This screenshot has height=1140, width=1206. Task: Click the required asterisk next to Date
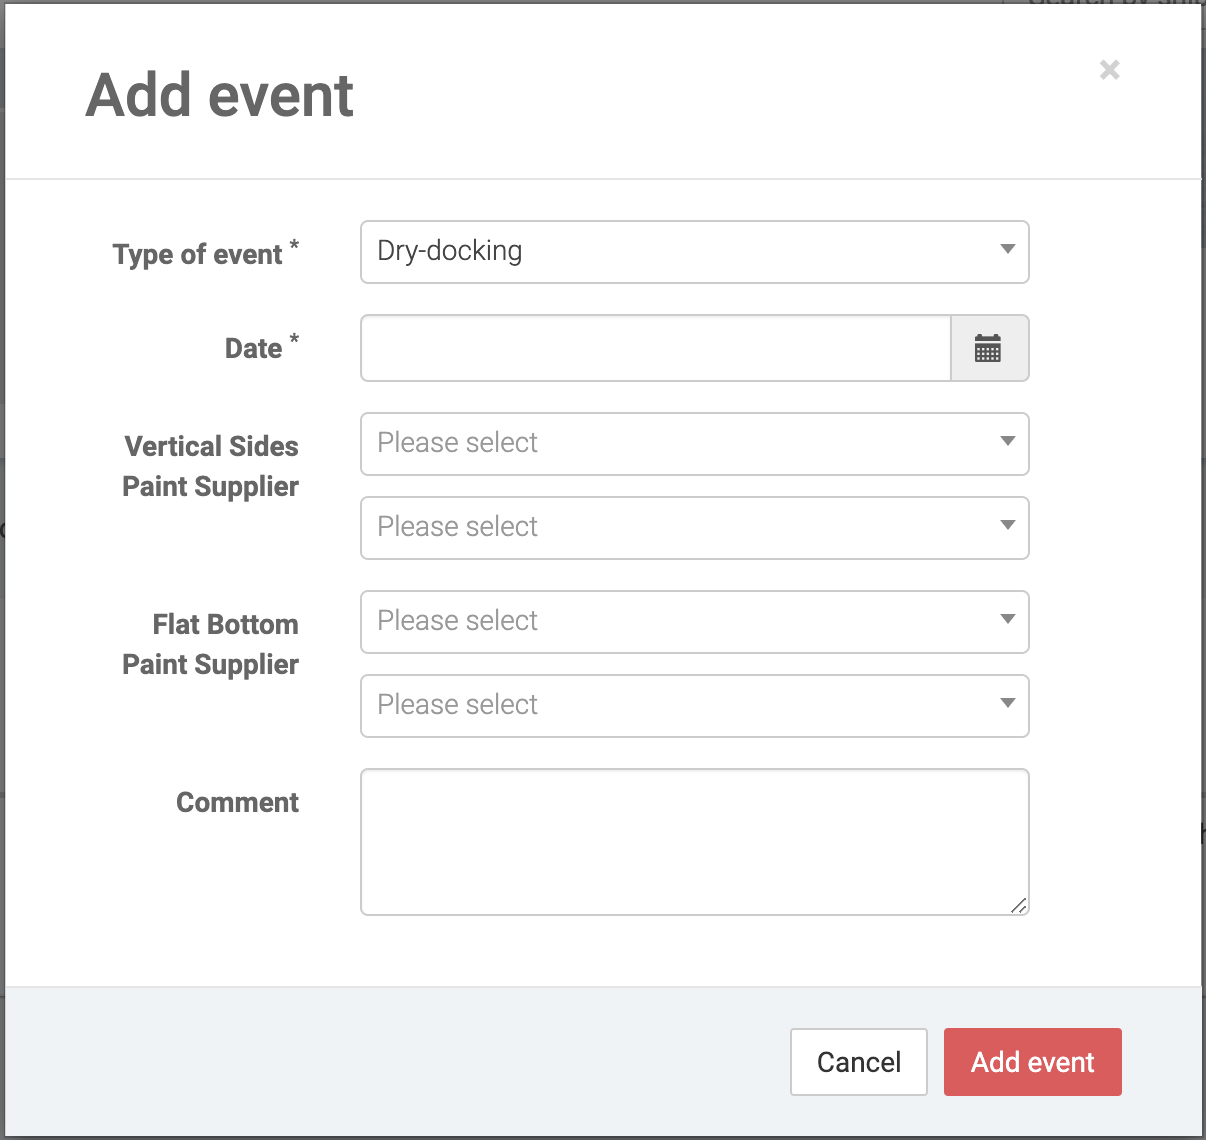pyautogui.click(x=294, y=339)
